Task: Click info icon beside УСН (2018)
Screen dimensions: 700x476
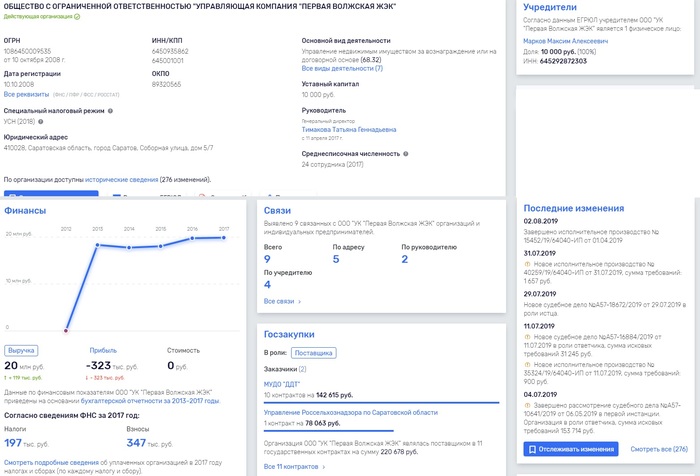Action: [40, 120]
